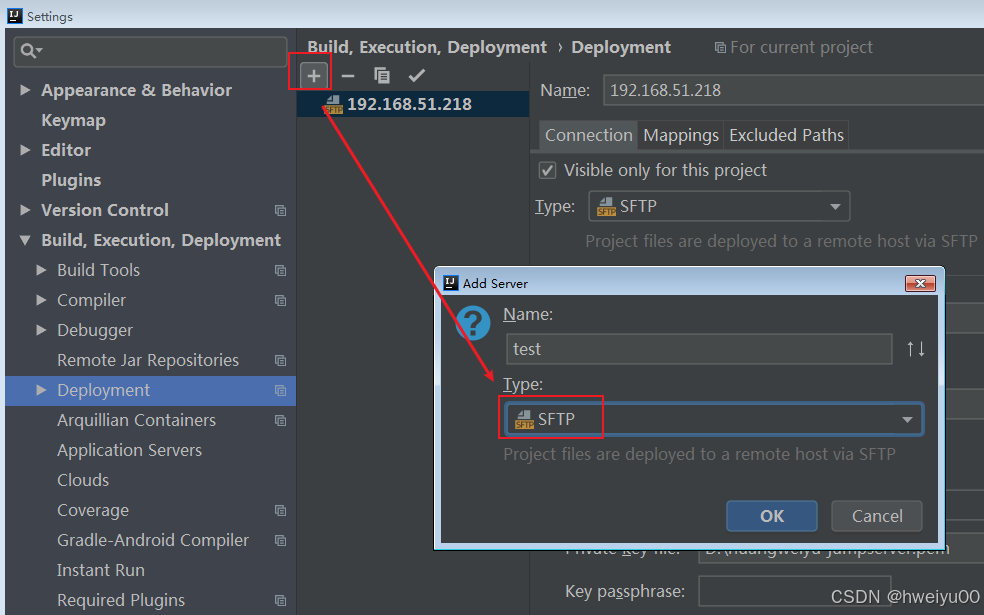Expand Build Tools node
The image size is (984, 615).
pyautogui.click(x=41, y=270)
